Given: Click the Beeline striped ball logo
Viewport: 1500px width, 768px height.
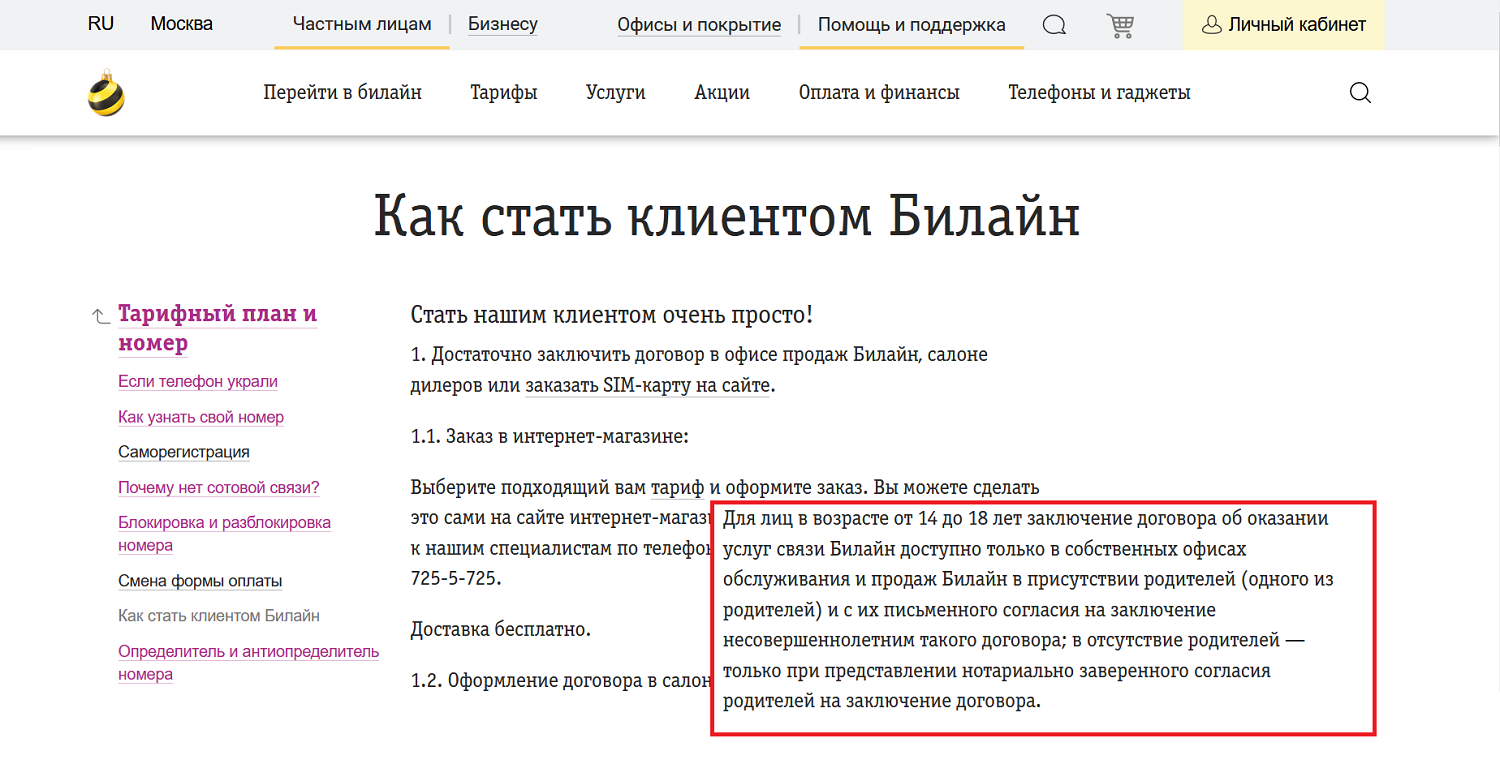Looking at the screenshot, I should (x=106, y=93).
